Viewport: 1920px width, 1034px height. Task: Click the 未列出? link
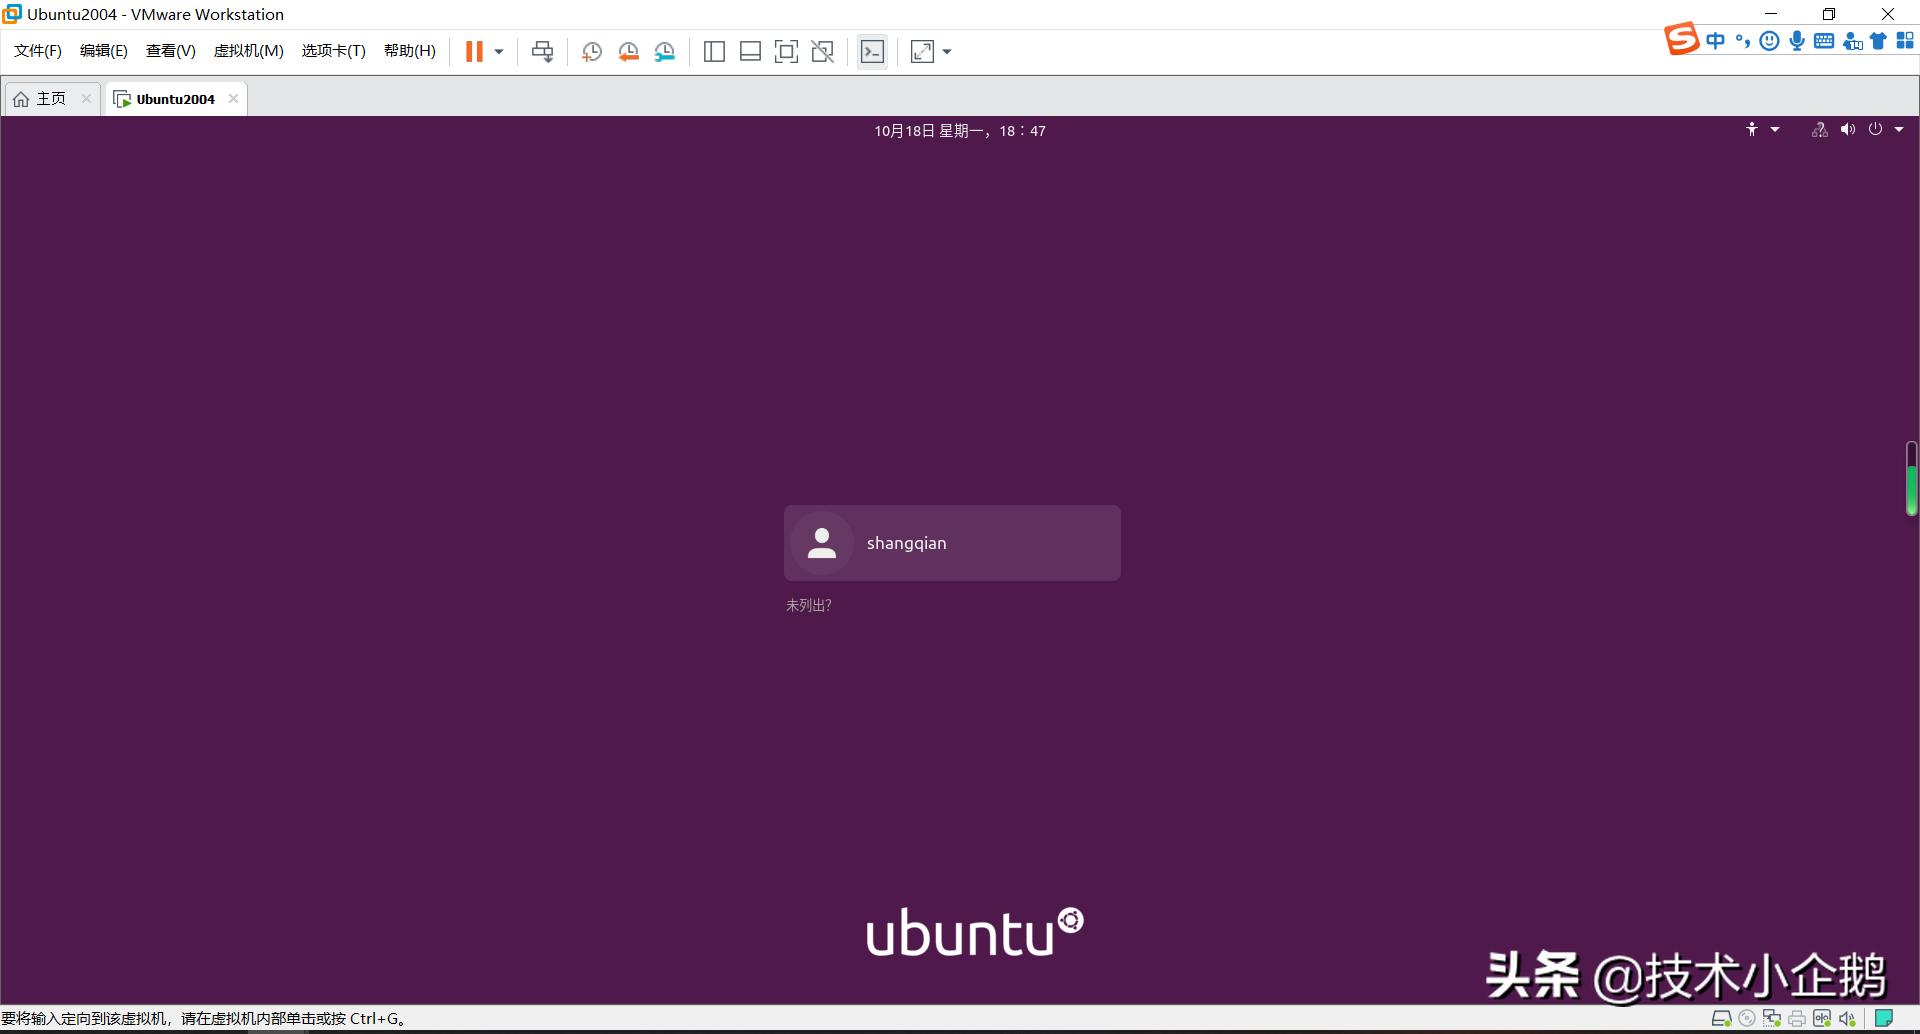808,605
